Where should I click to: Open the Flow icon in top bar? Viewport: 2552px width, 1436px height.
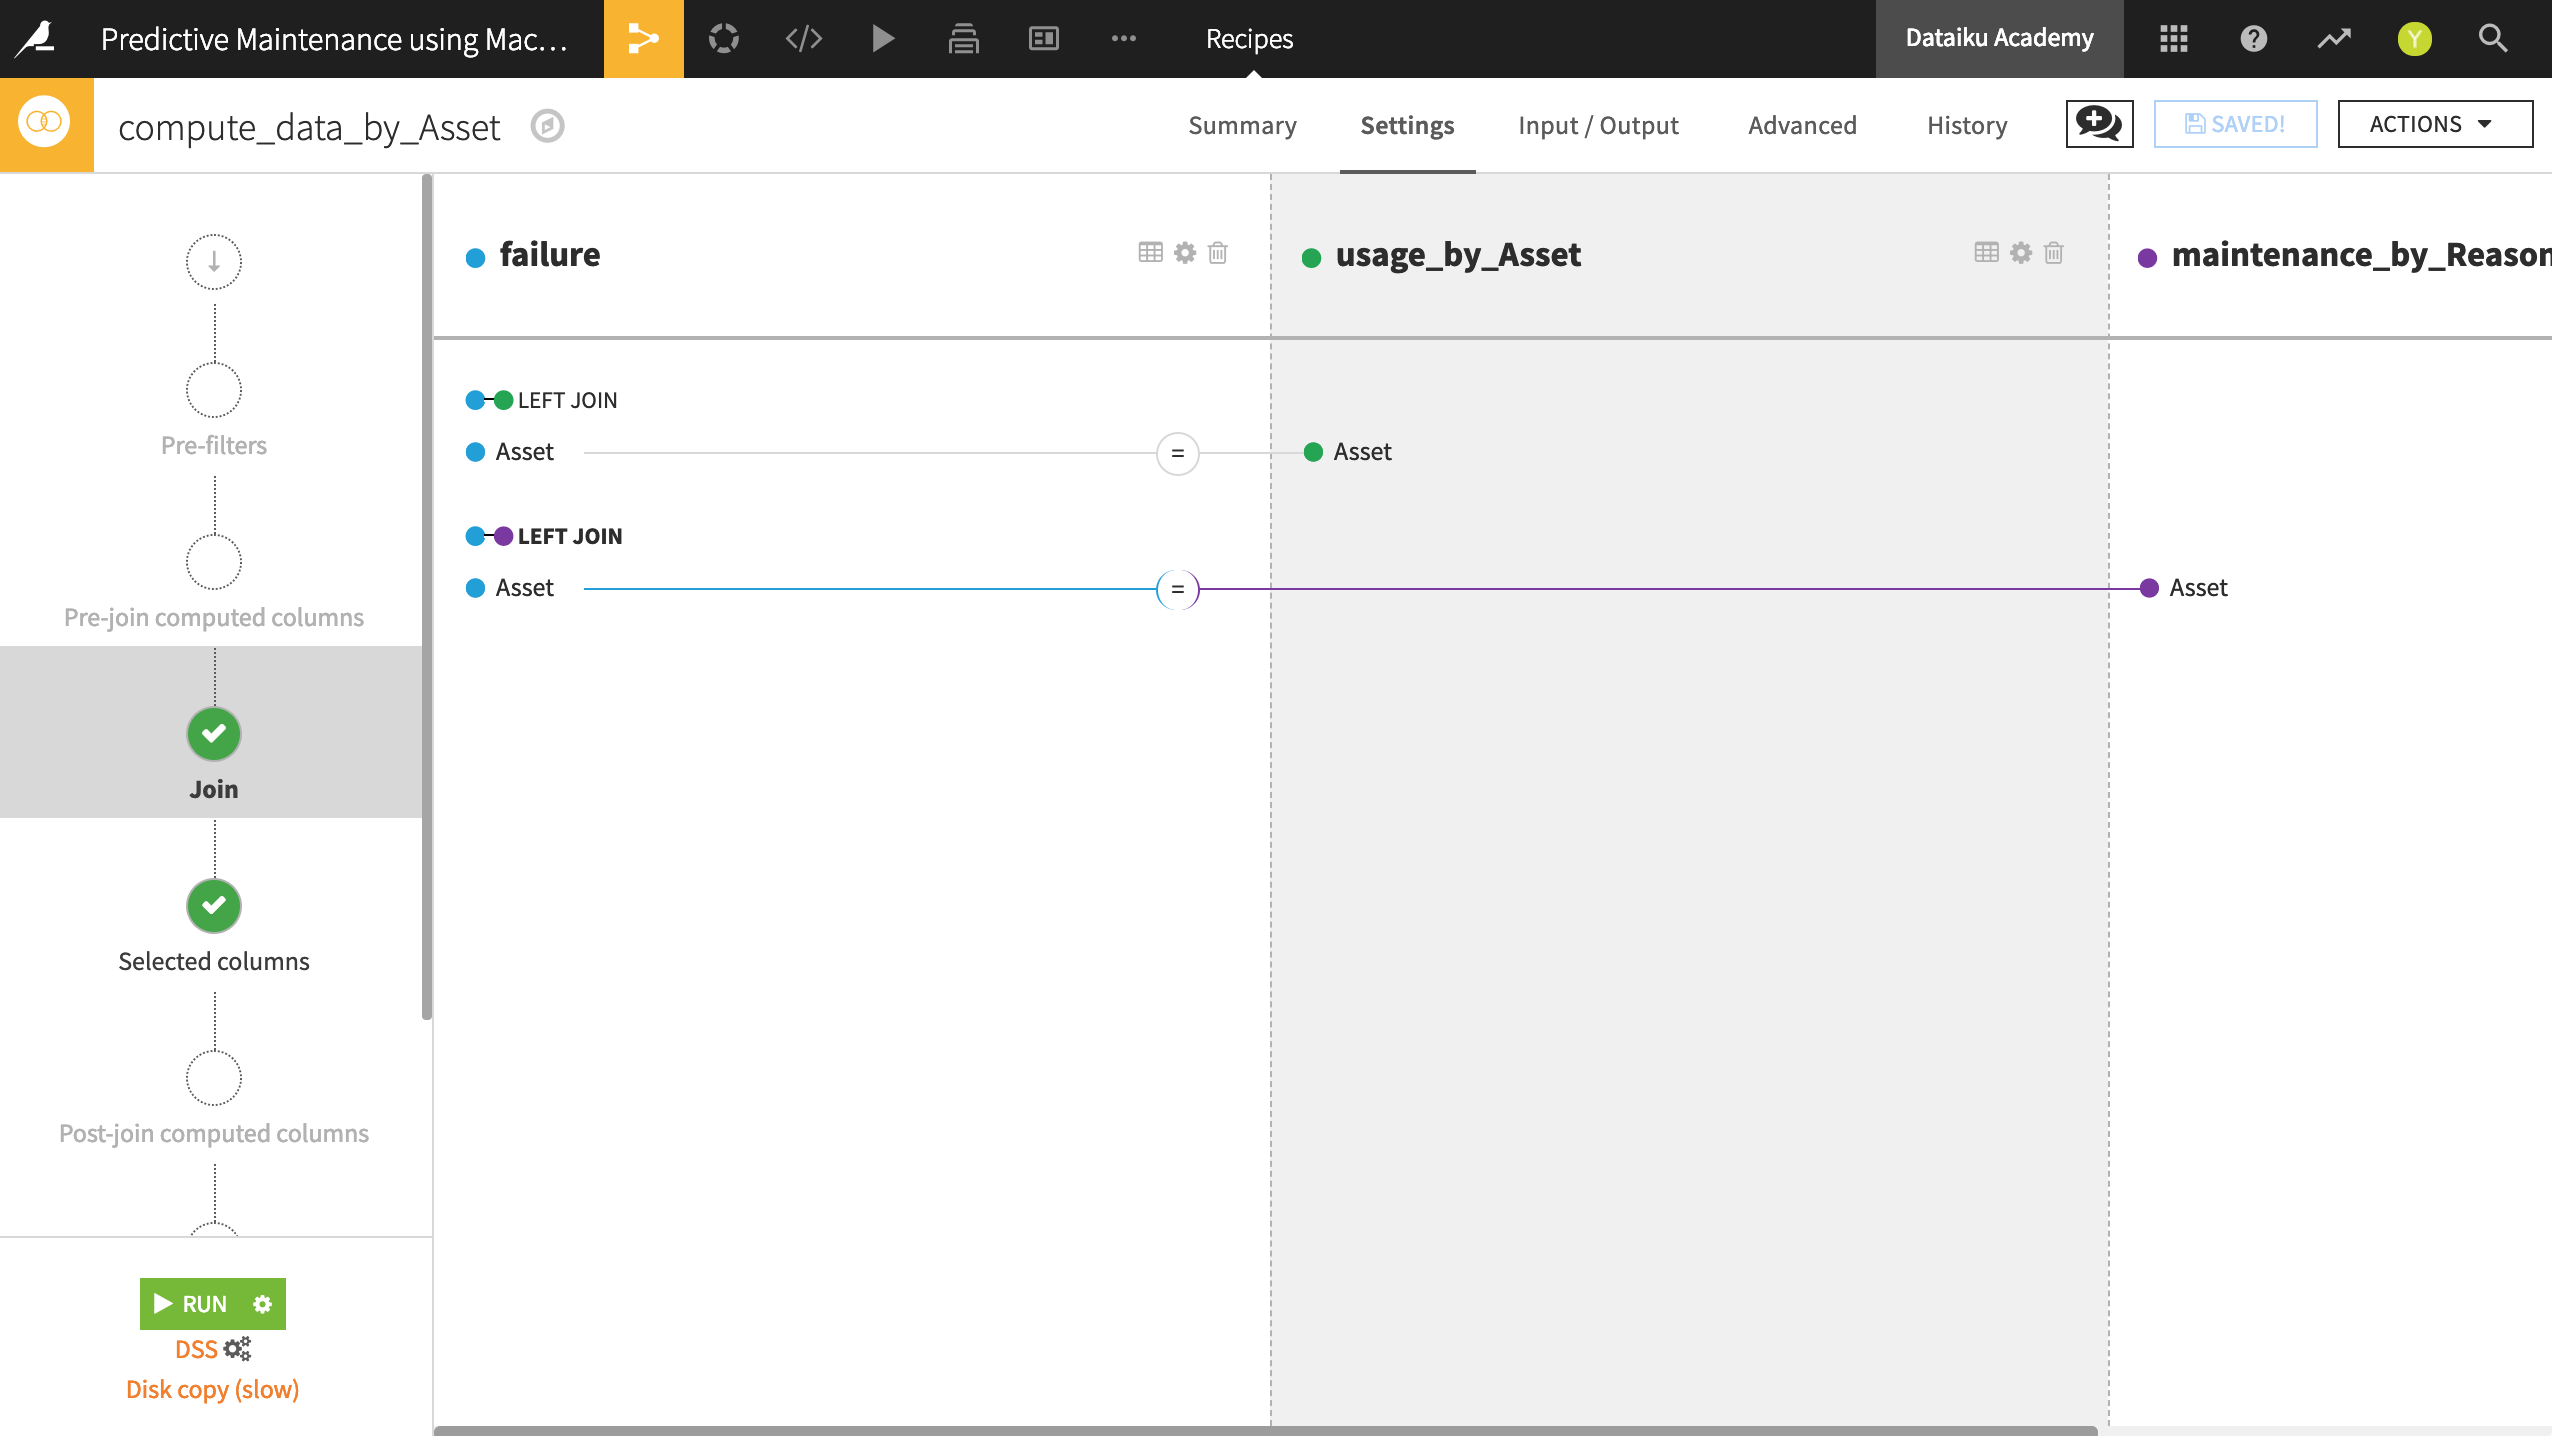[x=643, y=39]
